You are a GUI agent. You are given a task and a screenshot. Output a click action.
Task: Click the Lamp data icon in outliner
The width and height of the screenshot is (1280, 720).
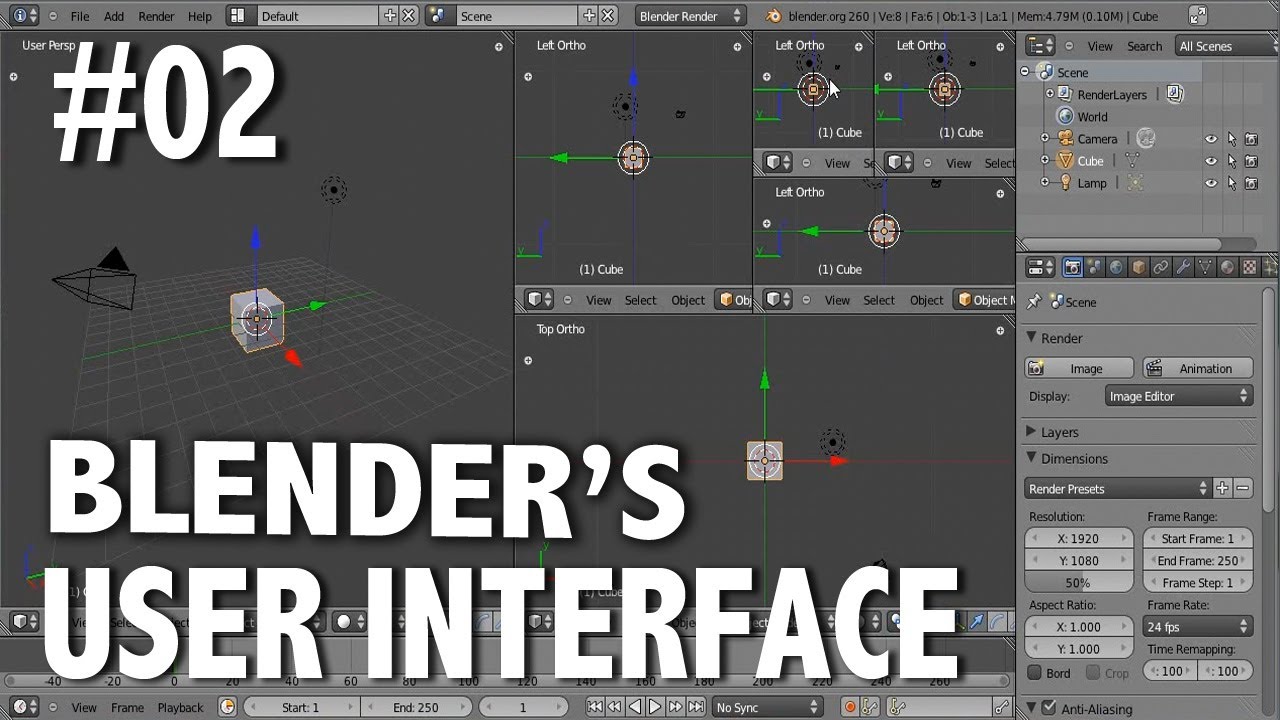coord(1135,182)
